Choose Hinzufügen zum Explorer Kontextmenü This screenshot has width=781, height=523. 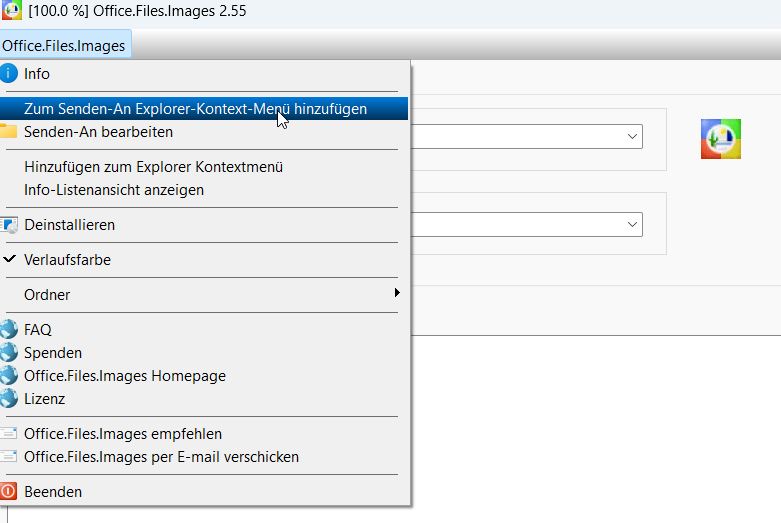[153, 167]
